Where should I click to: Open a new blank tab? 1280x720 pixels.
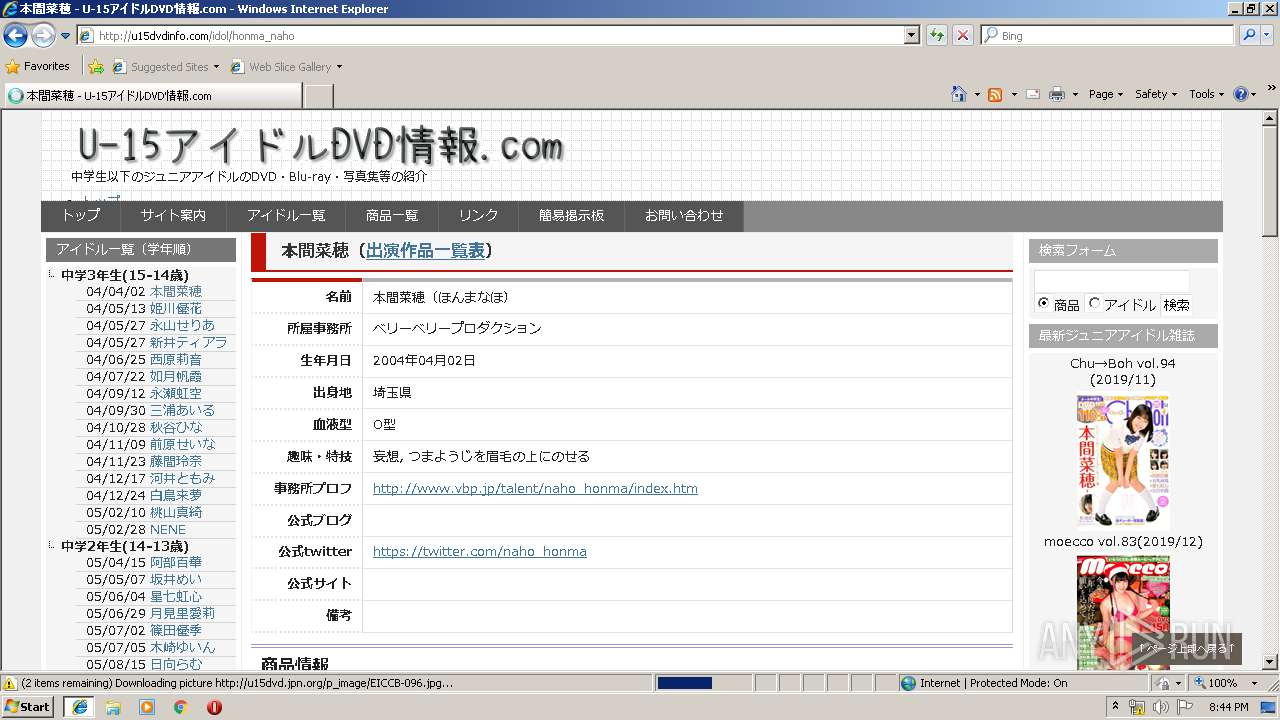(318, 96)
